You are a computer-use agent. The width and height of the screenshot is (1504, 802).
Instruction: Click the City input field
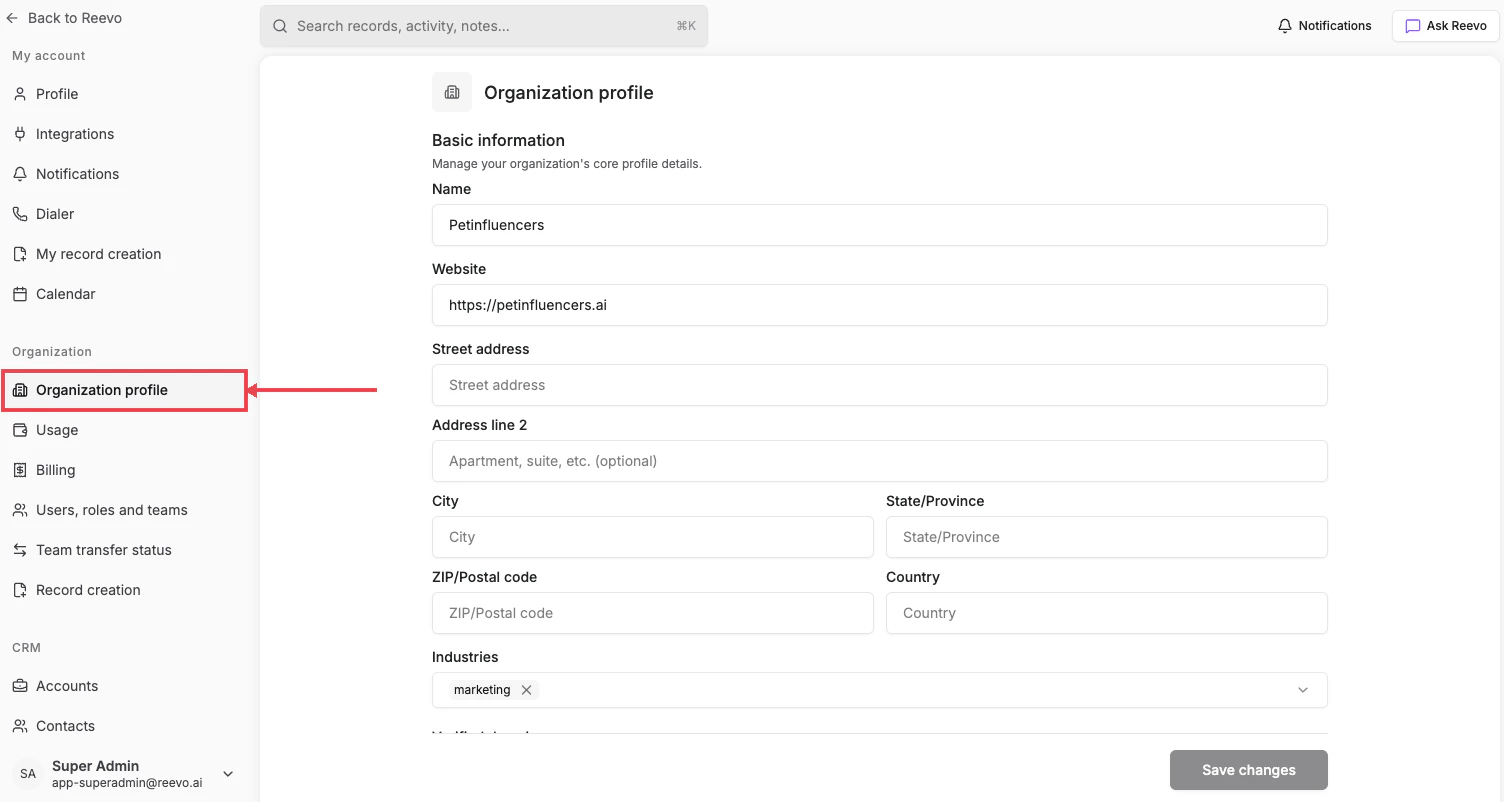(x=653, y=537)
